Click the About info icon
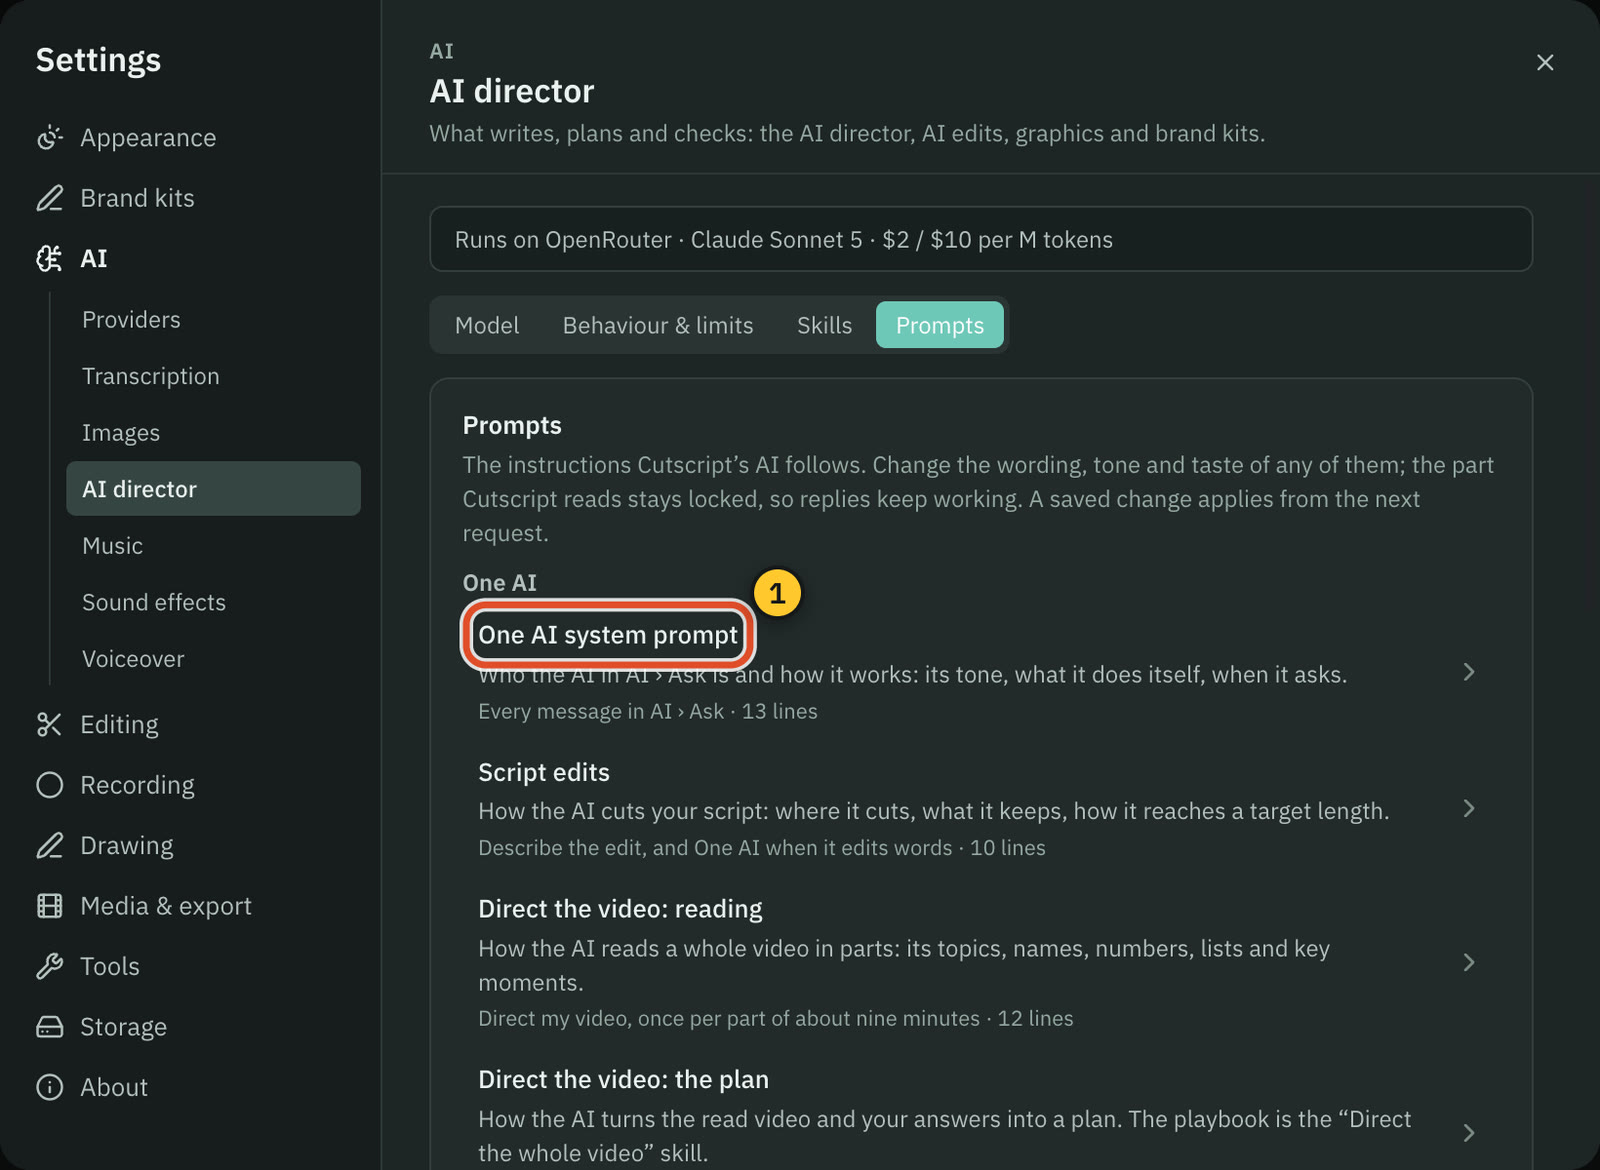 click(x=49, y=1087)
